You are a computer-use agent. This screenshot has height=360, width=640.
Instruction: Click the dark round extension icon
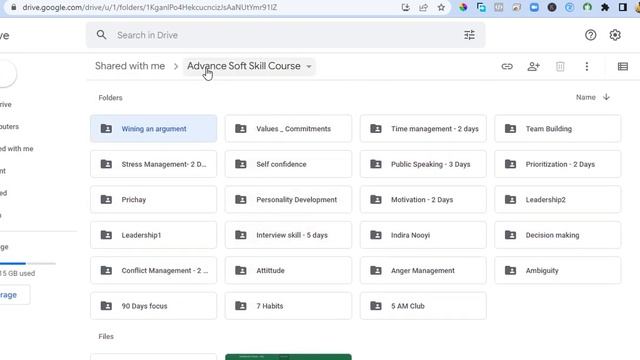pyautogui.click(x=552, y=7)
